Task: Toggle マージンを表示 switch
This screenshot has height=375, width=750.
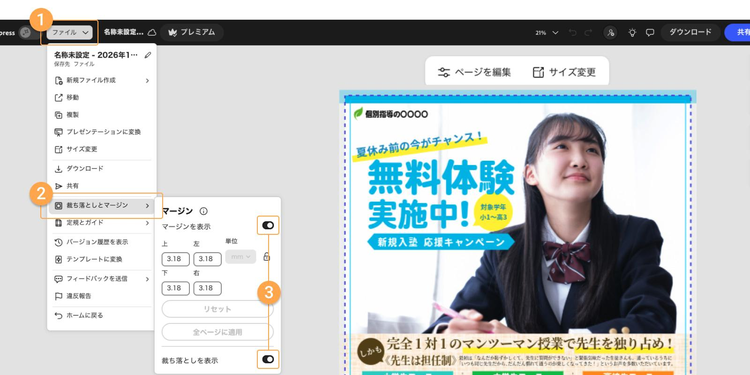Action: coord(268,225)
